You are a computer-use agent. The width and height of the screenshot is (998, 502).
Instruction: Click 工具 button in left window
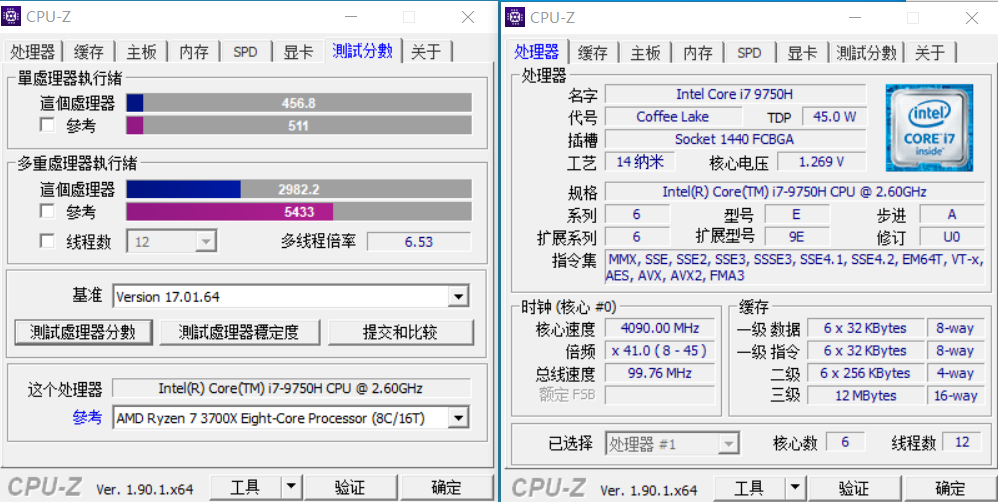click(x=245, y=487)
